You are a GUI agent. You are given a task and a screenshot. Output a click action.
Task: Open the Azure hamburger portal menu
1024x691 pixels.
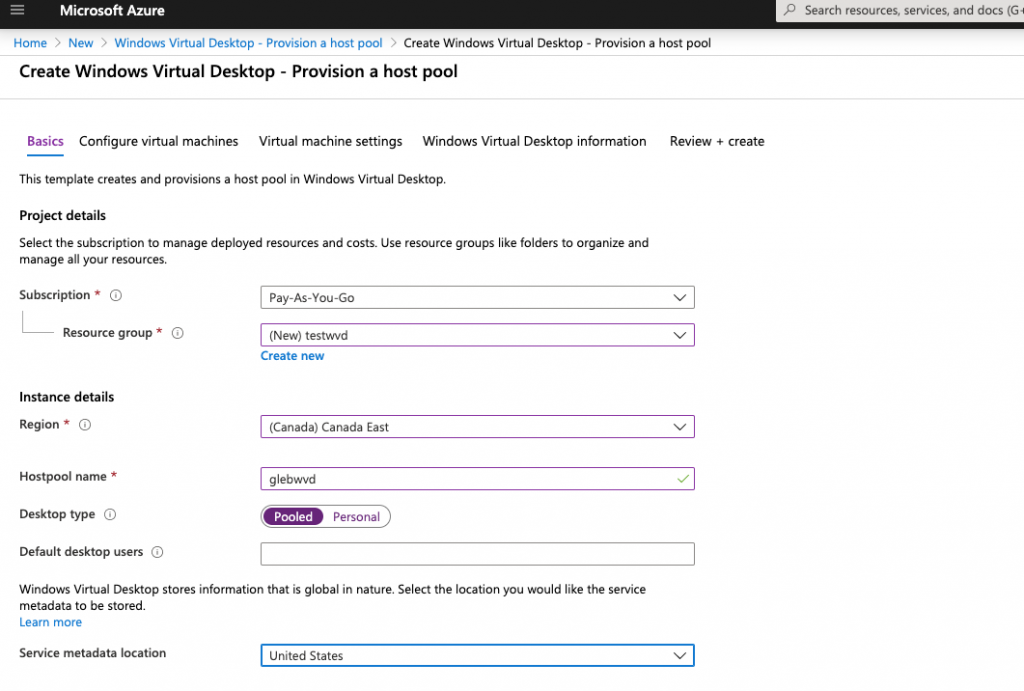(x=17, y=11)
